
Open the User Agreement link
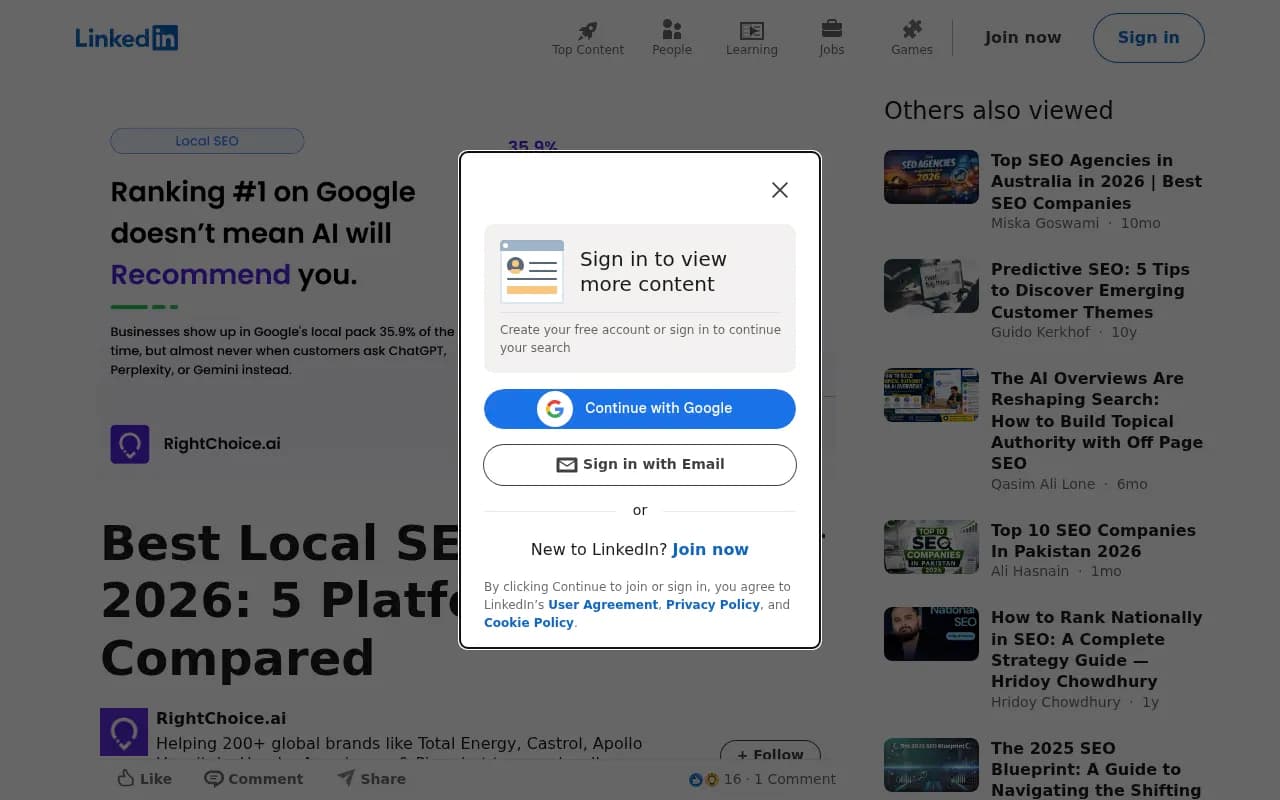click(x=603, y=605)
